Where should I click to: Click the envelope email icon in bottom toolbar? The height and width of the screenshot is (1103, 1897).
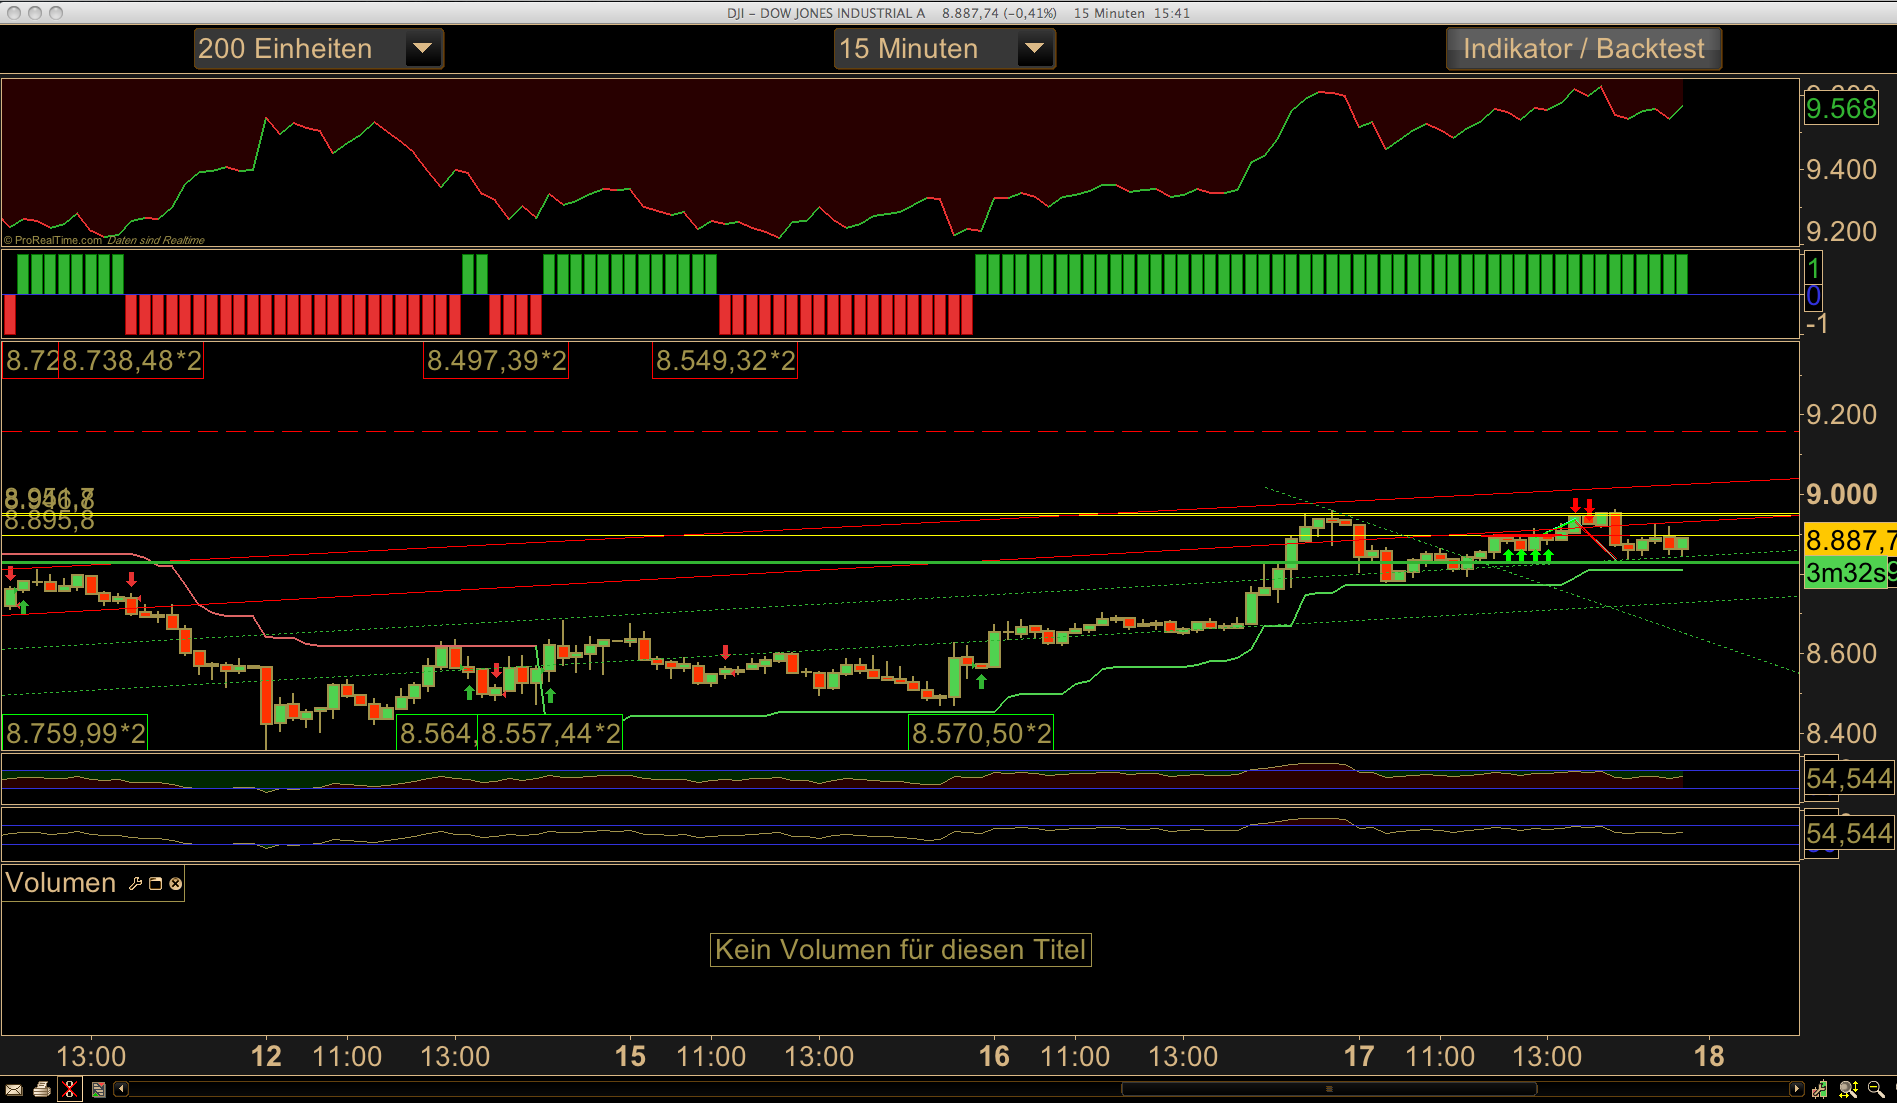tap(14, 1089)
